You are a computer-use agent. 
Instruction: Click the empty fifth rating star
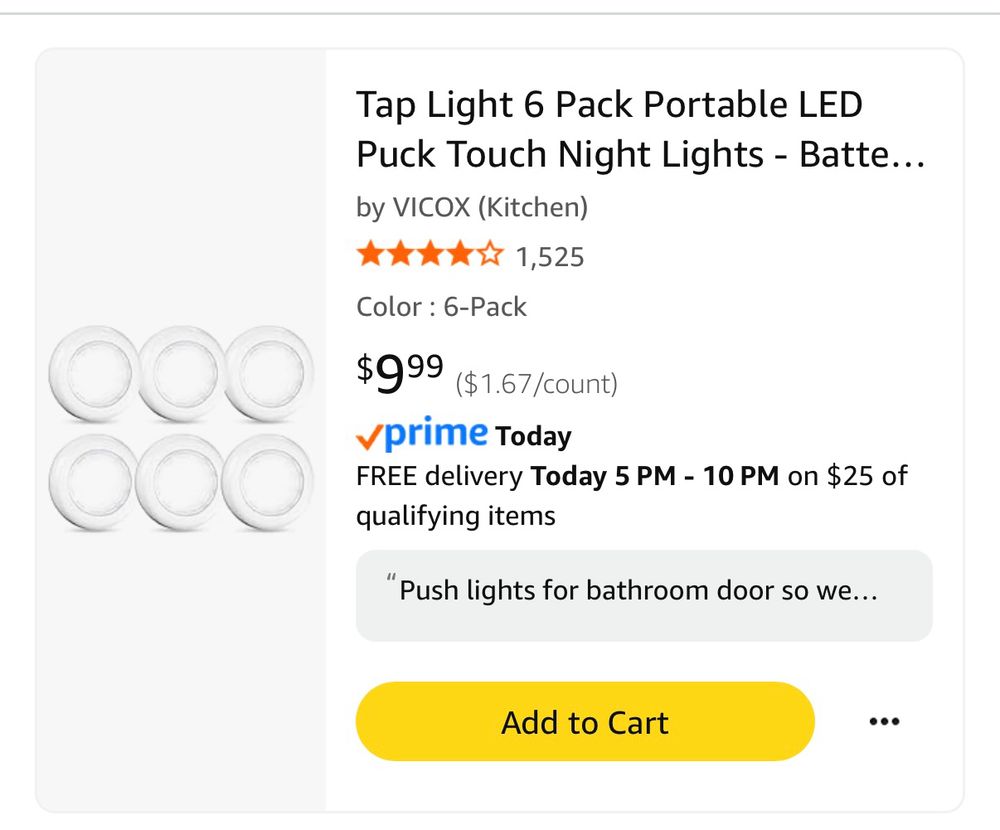point(489,254)
